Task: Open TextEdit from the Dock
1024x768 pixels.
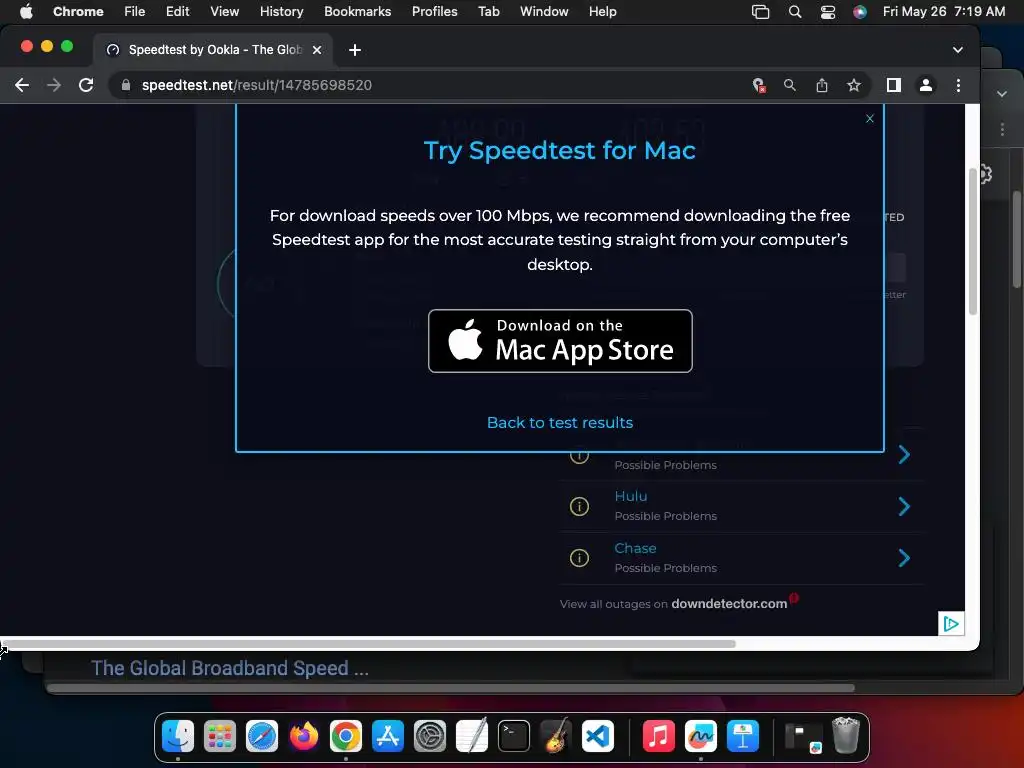Action: [472, 737]
